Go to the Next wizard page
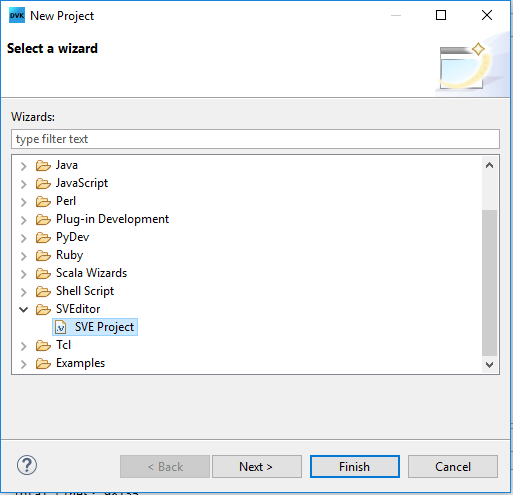Screen dimensions: 513x495 pos(257,467)
